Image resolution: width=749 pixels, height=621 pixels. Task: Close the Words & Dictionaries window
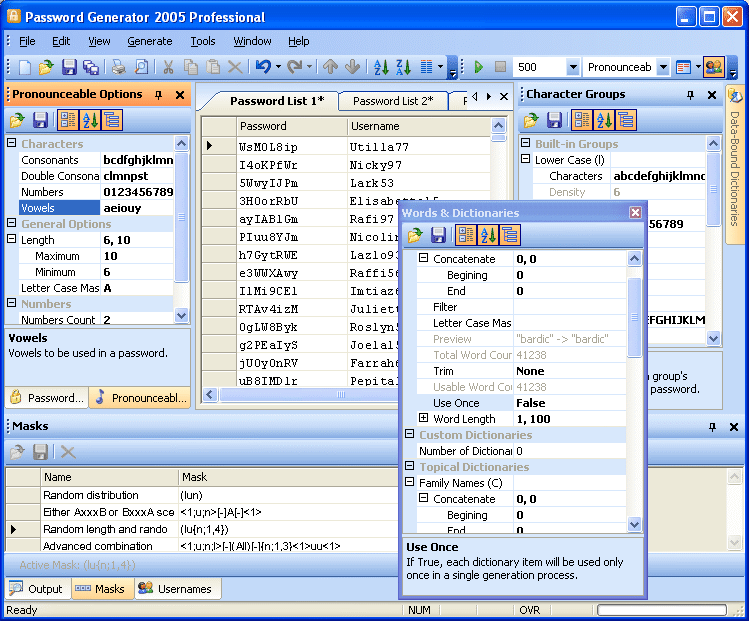click(x=635, y=213)
